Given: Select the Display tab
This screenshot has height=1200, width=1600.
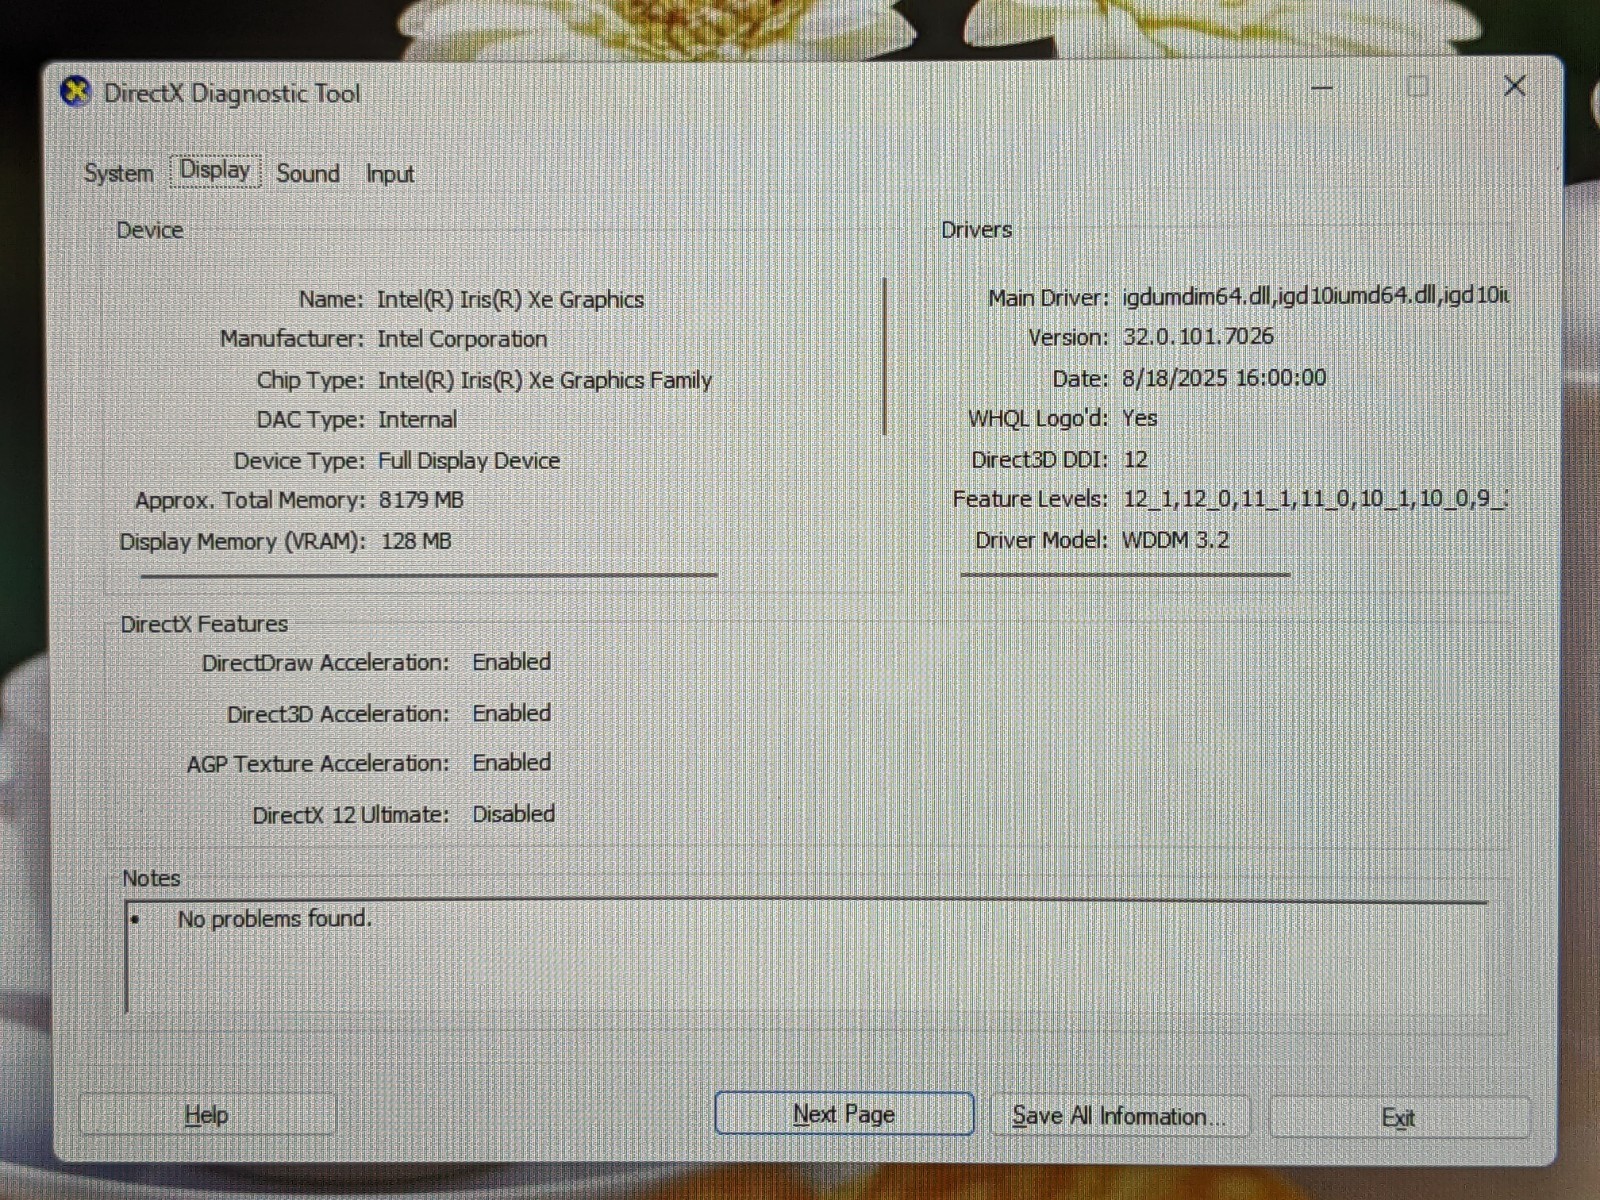Looking at the screenshot, I should (215, 171).
